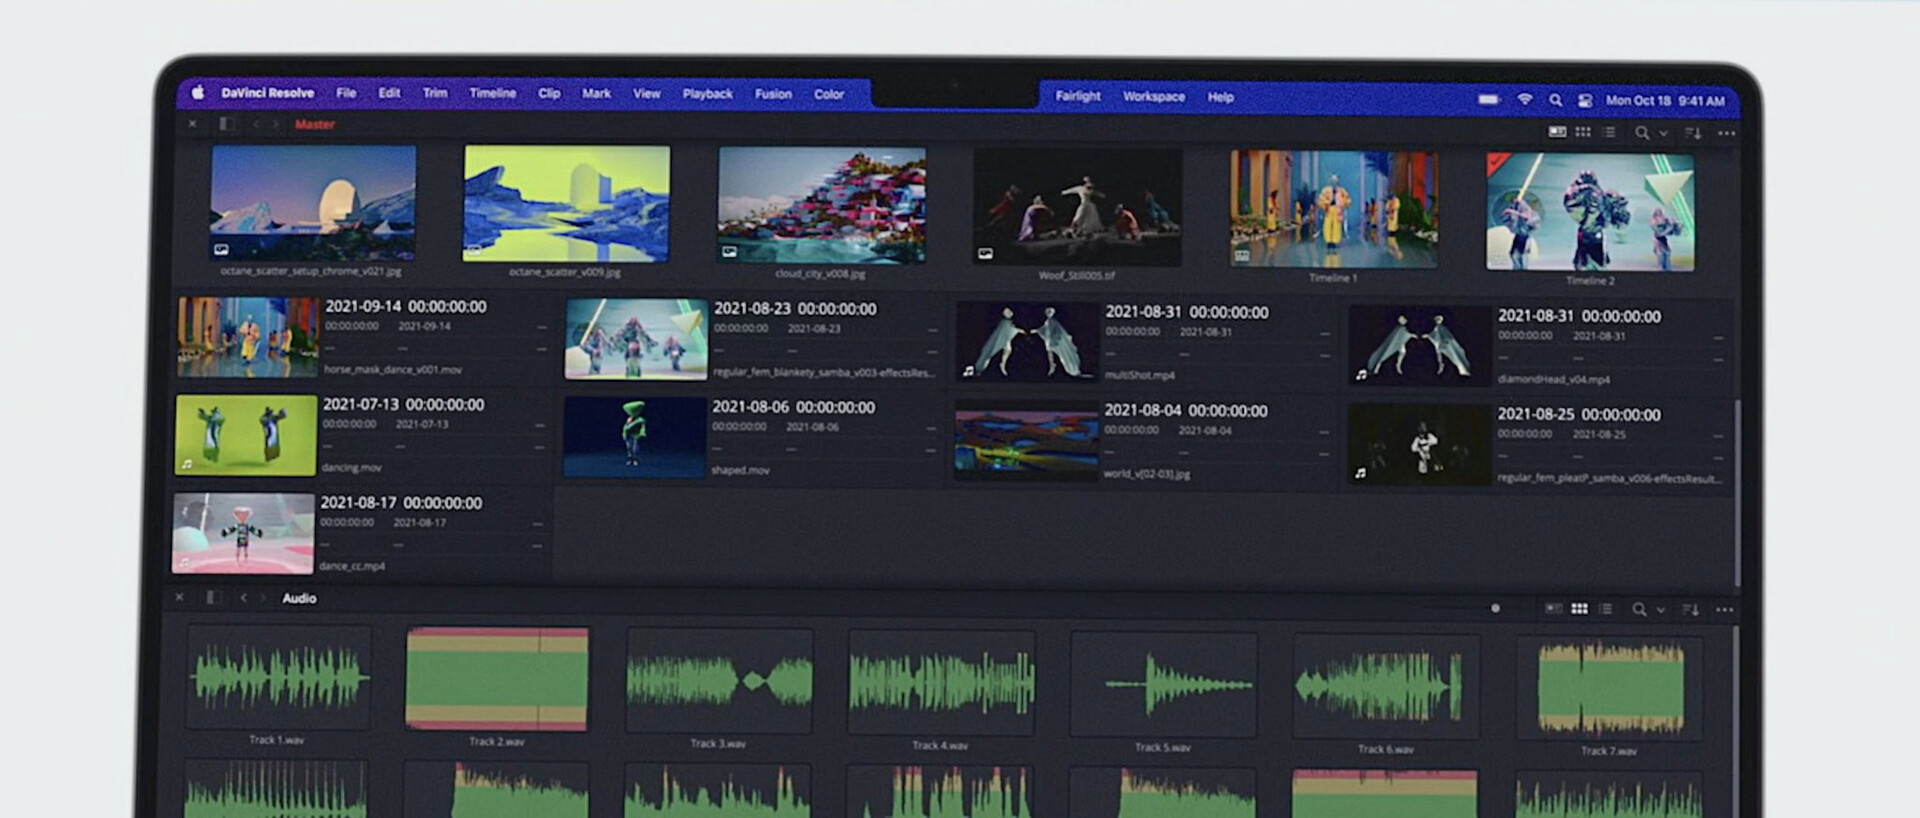
Task: Go forward in Audio bin navigation
Action: click(263, 597)
